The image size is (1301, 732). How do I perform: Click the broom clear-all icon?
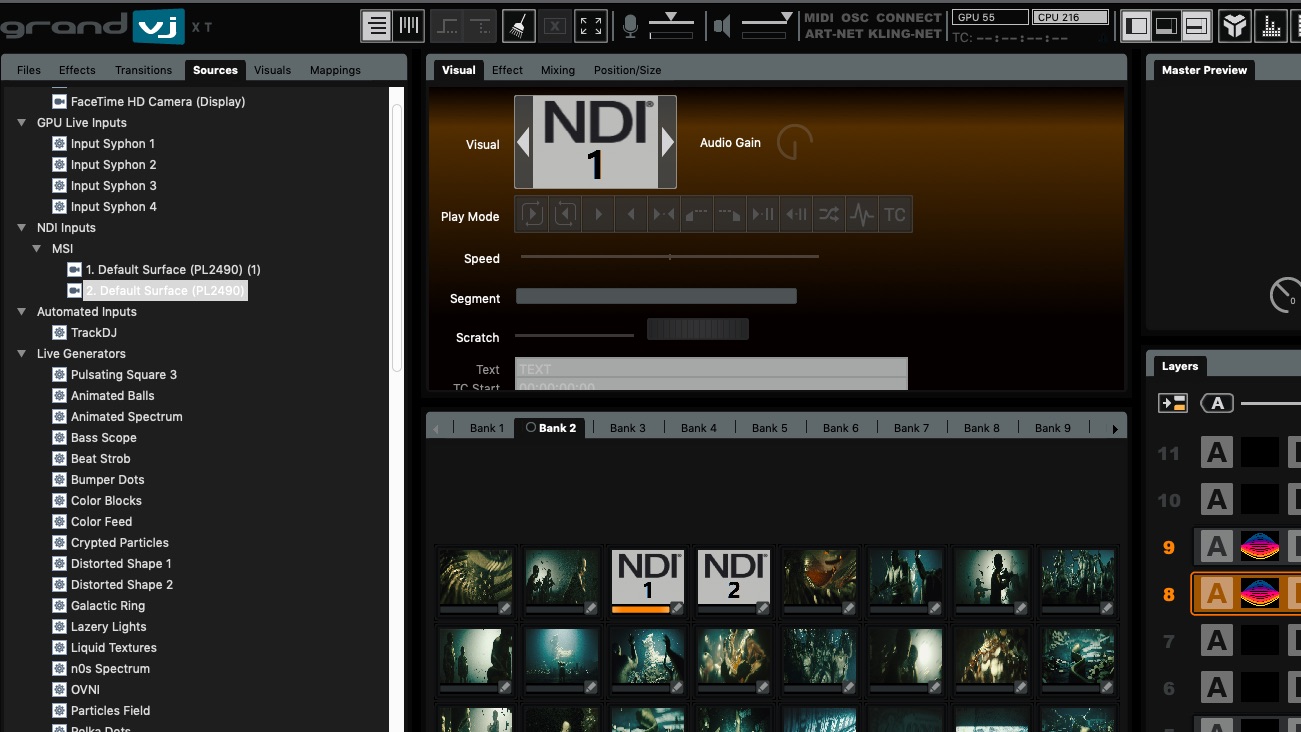click(x=518, y=26)
